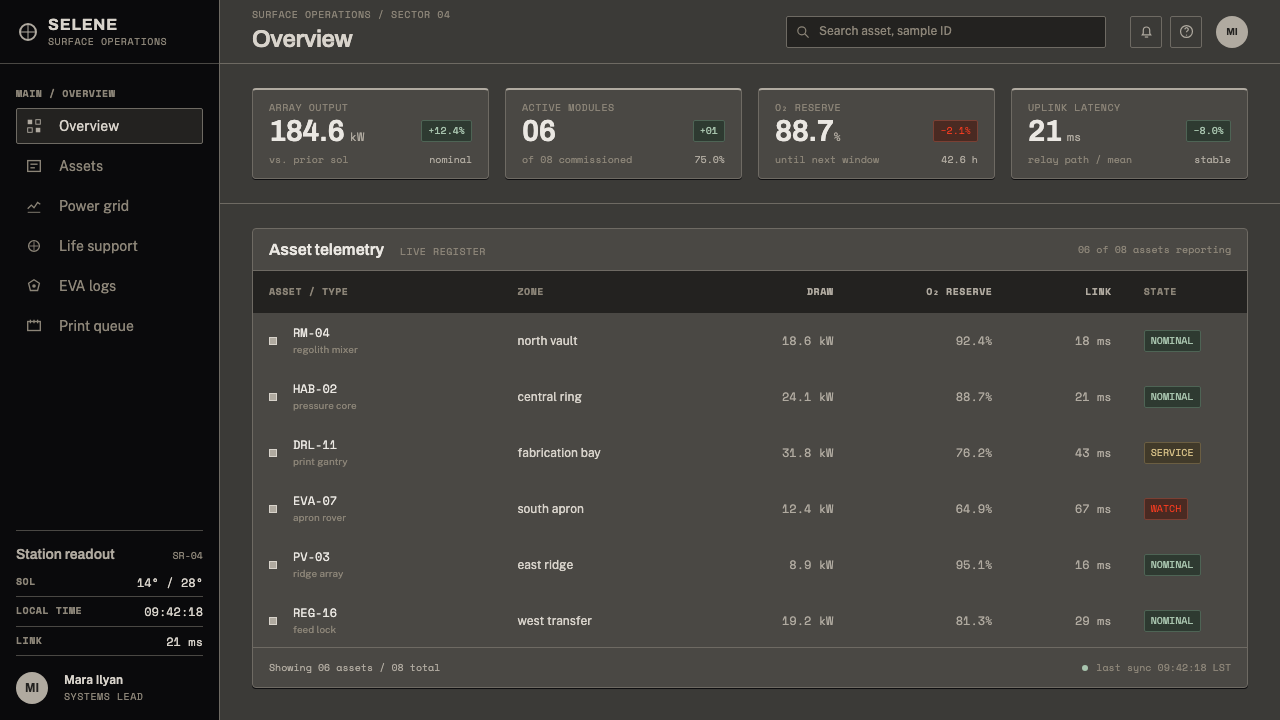The height and width of the screenshot is (720, 1280).
Task: Click the LIVE REGISTER label
Action: 443,252
